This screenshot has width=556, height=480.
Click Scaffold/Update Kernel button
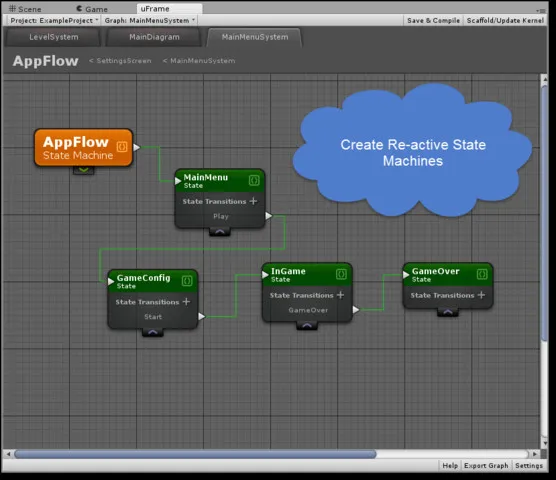tap(505, 20)
